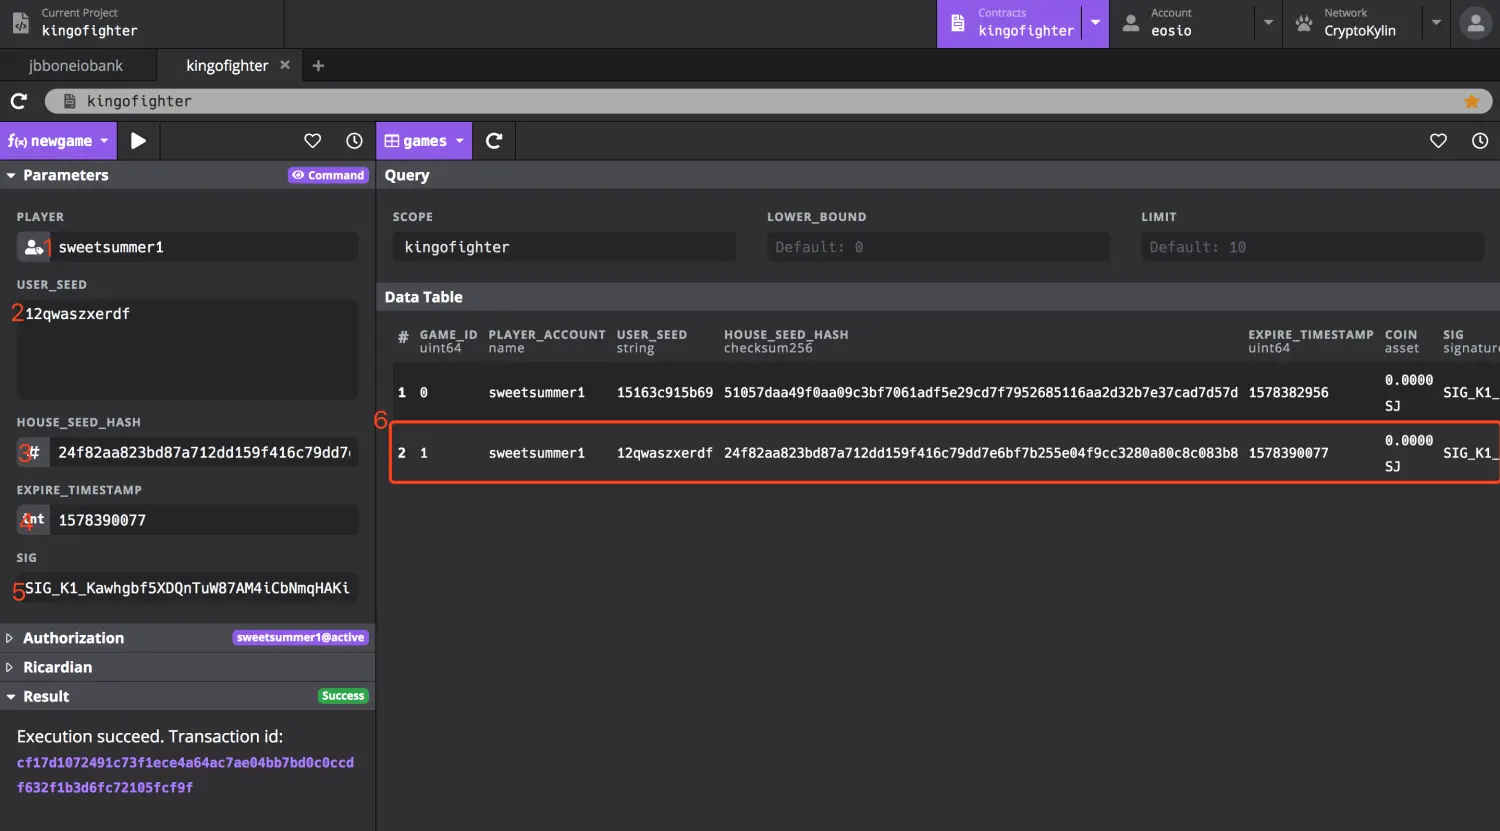Toggle the Command view badge
Screen dimensions: 1500x831
328,175
